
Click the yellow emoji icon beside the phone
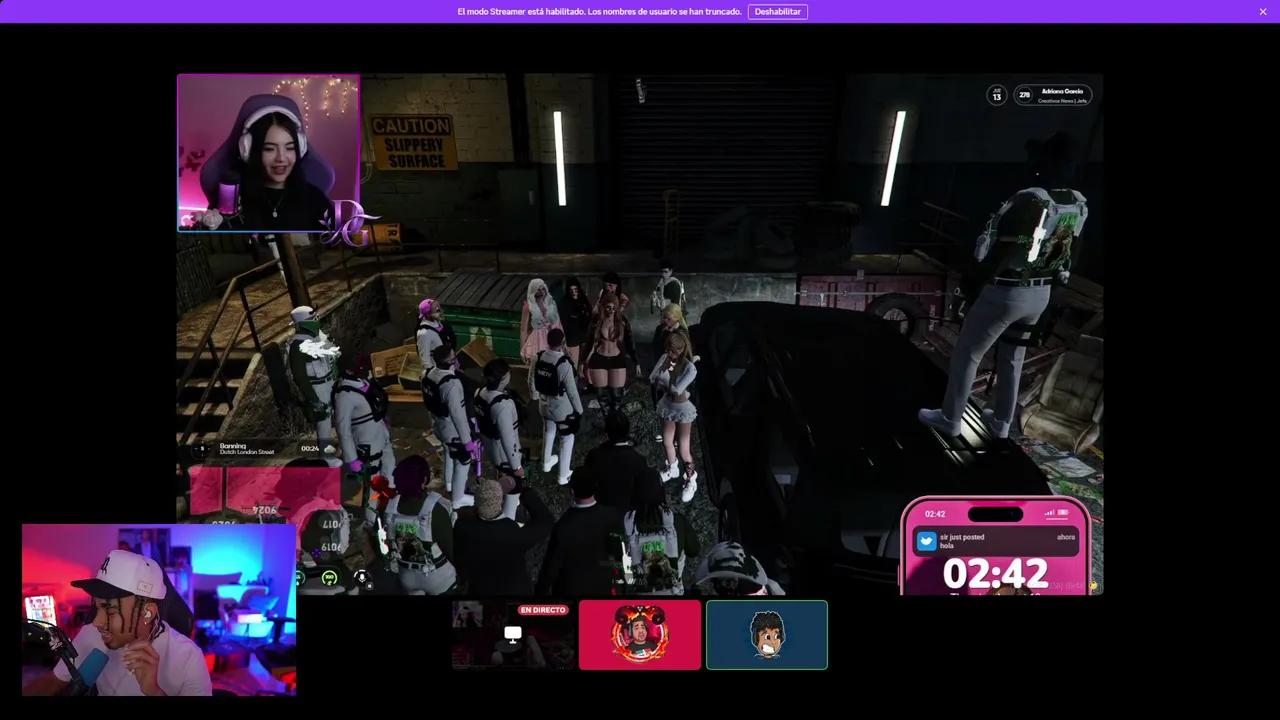pos(1093,586)
